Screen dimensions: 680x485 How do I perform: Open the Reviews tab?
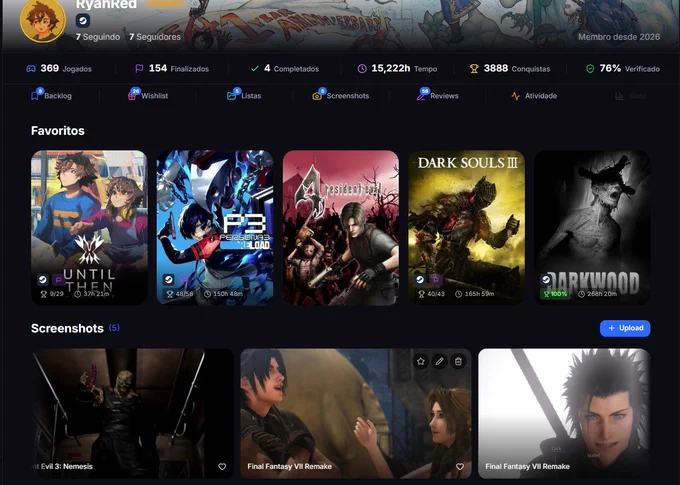click(x=437, y=96)
